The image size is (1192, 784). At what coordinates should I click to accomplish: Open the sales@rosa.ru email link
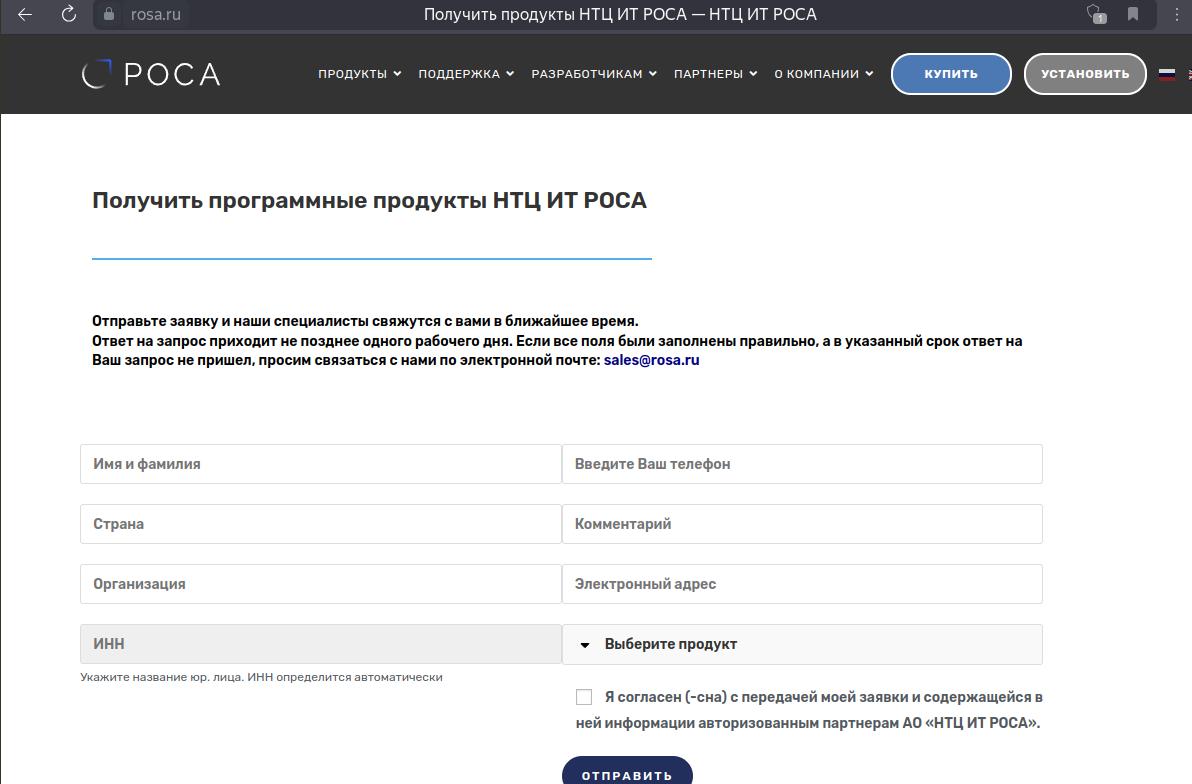[651, 360]
